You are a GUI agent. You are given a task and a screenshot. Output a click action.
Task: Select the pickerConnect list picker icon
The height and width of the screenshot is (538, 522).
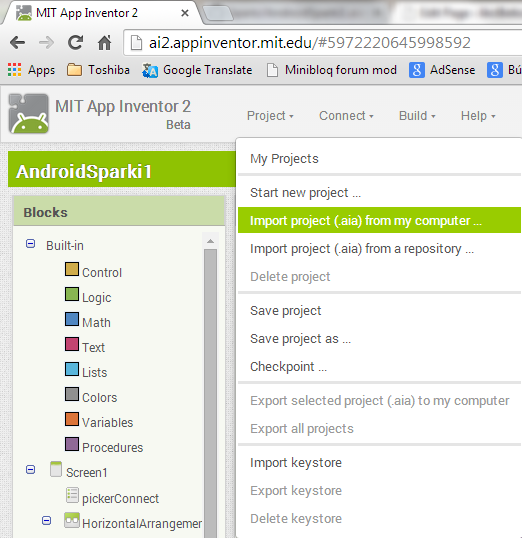tap(72, 495)
